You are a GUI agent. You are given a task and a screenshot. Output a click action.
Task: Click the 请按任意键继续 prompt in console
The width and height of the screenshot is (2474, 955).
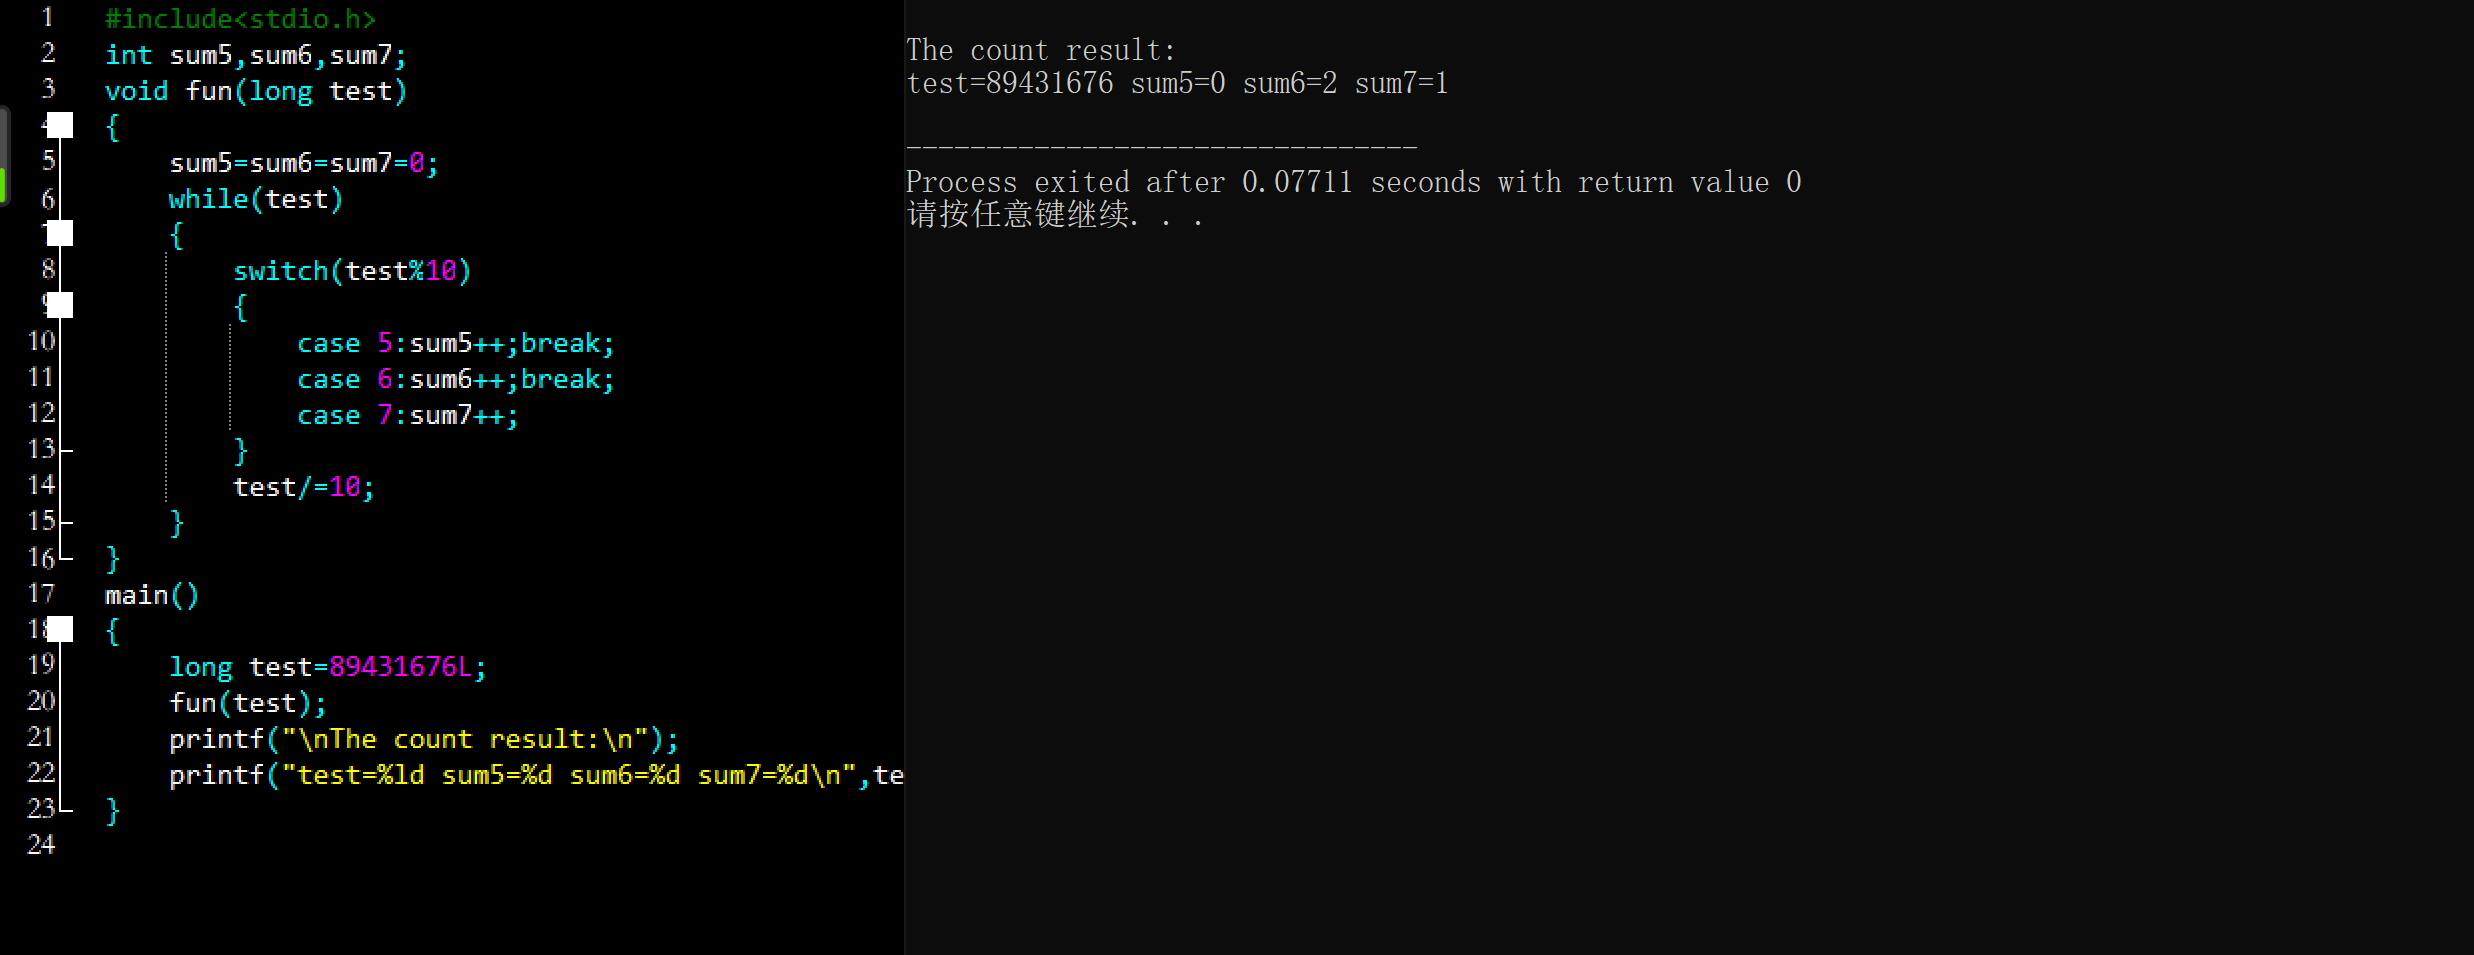1054,214
